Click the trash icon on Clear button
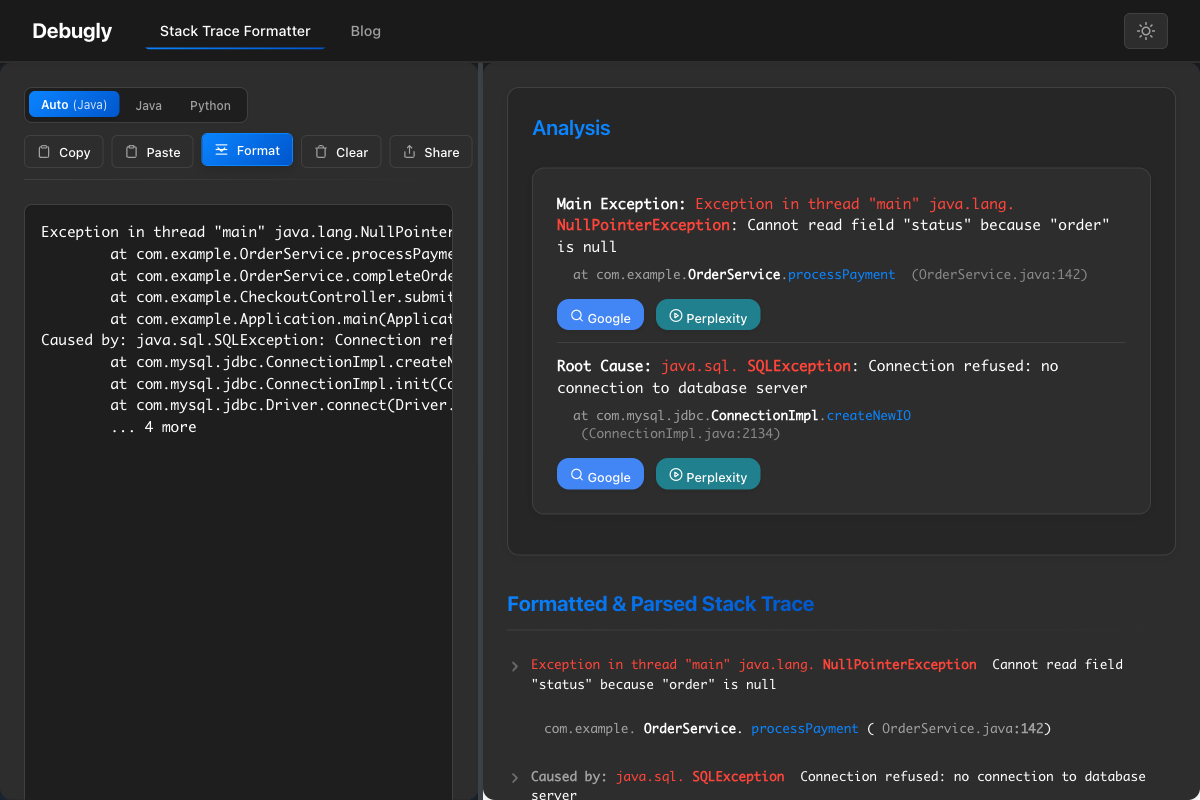1200x800 pixels. 321,152
